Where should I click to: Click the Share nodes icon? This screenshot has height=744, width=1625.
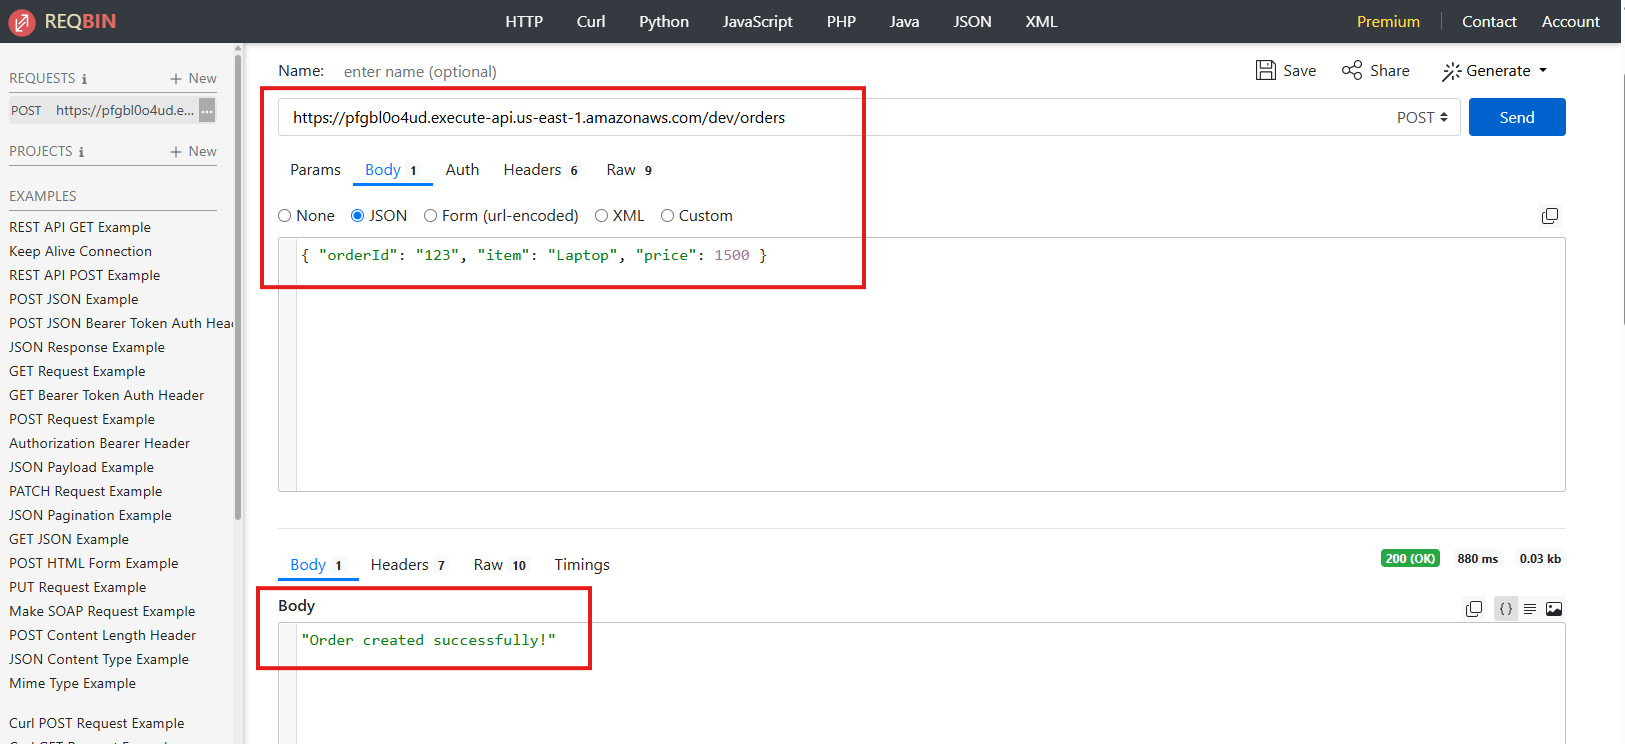tap(1352, 70)
